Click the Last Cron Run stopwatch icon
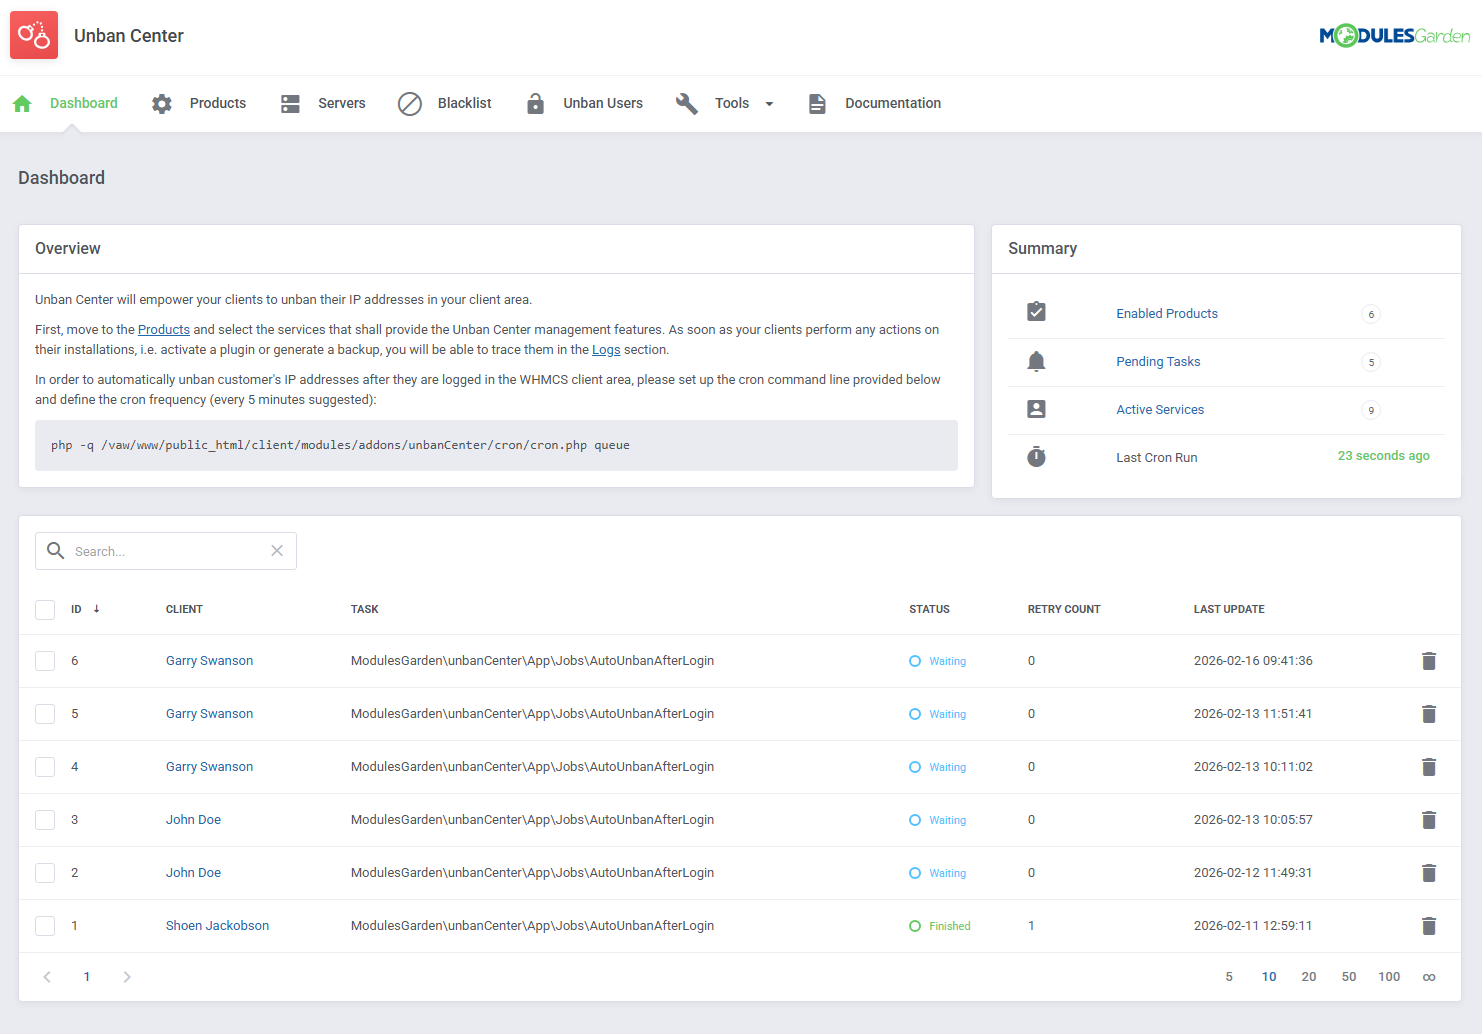 click(1036, 457)
